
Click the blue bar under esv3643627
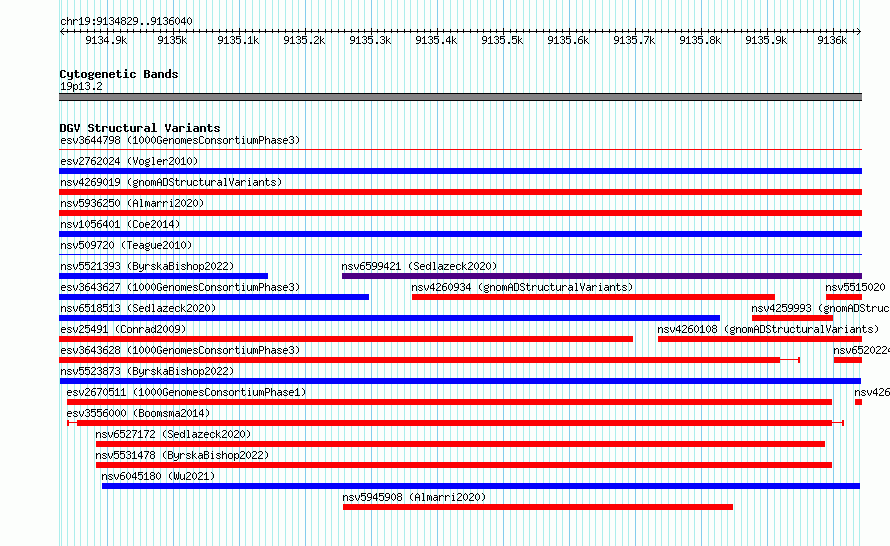(214, 297)
